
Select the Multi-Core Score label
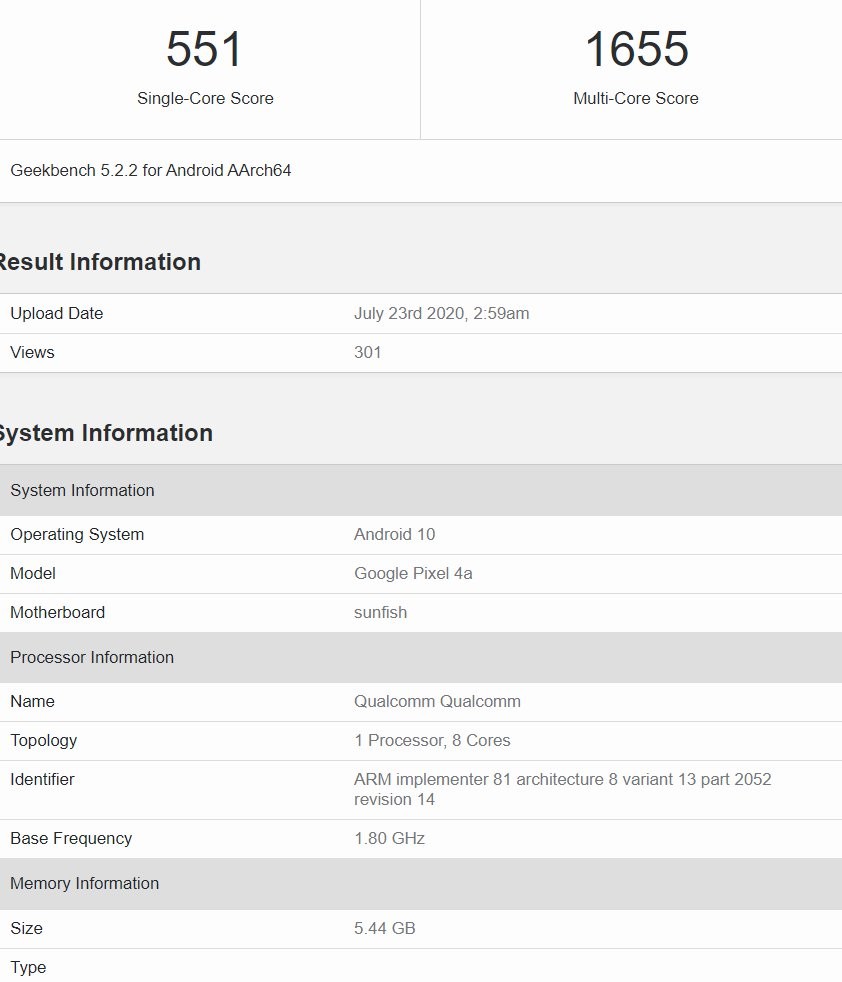click(636, 98)
